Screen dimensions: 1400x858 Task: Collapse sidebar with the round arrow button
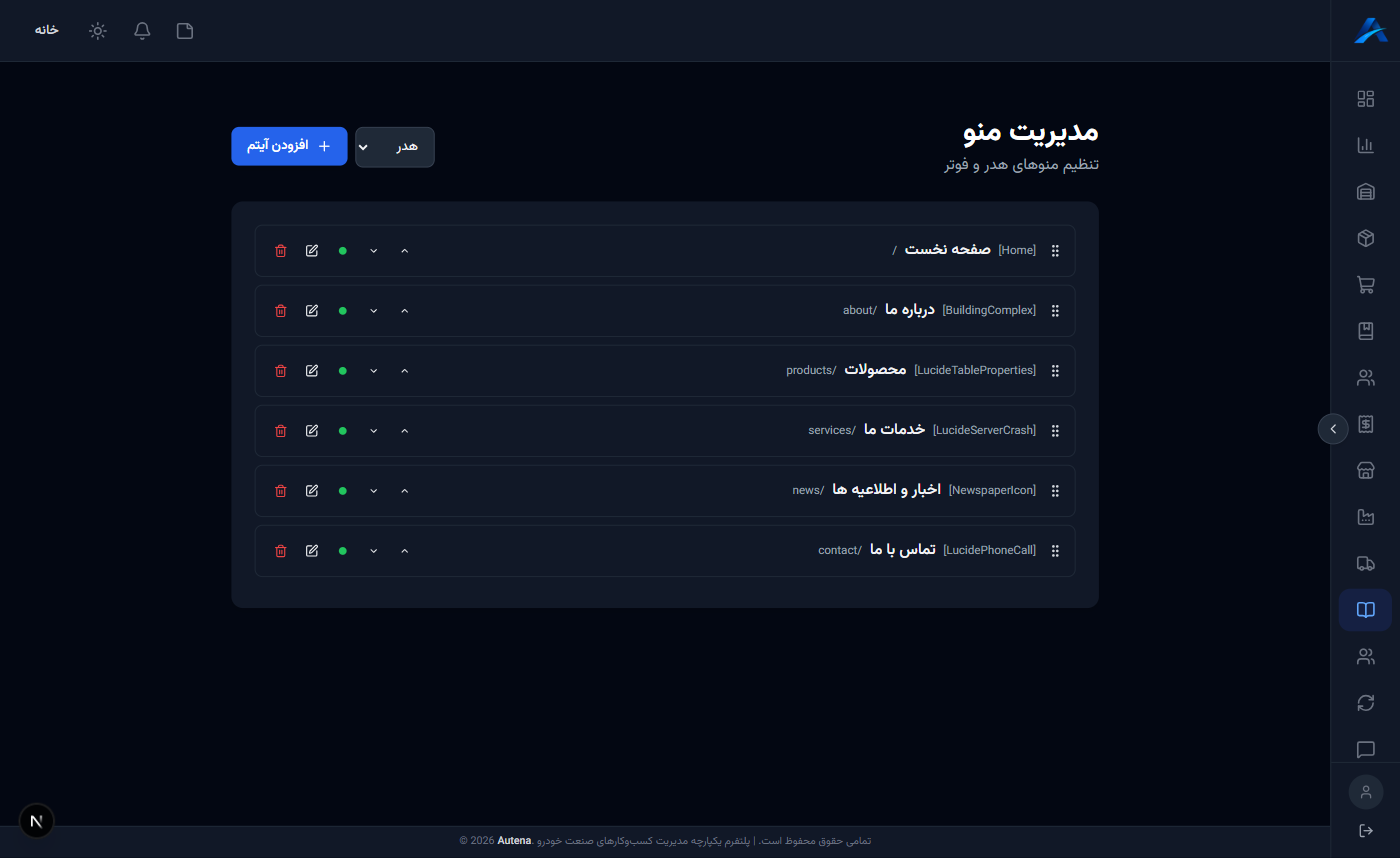(1333, 429)
